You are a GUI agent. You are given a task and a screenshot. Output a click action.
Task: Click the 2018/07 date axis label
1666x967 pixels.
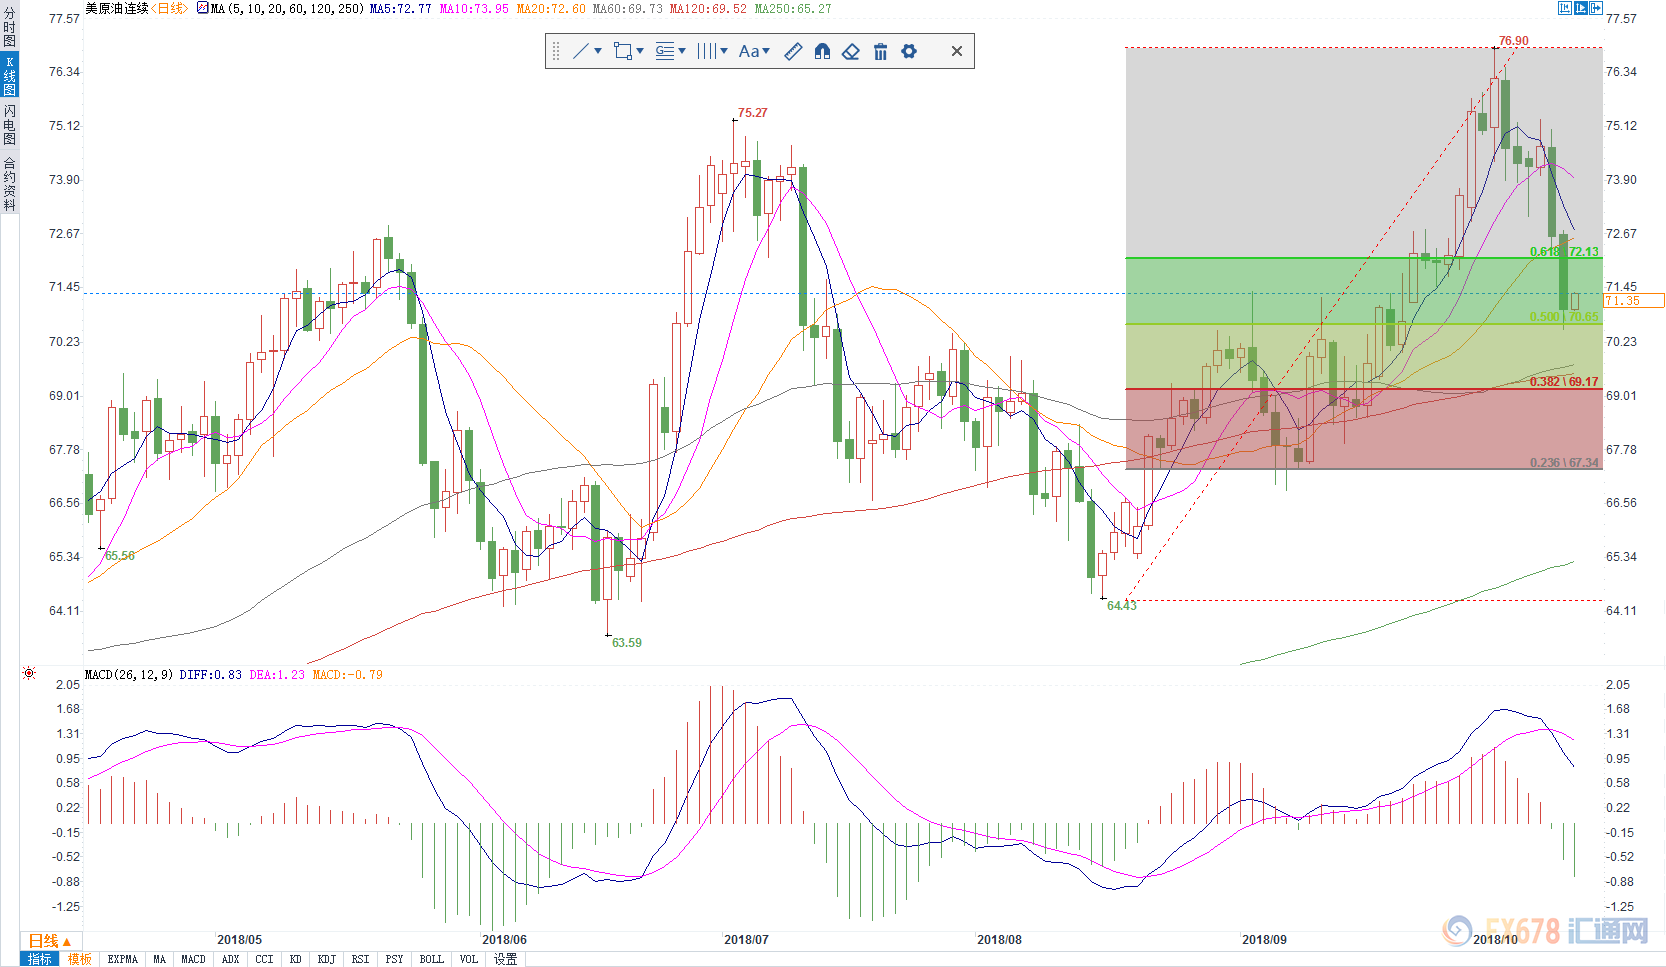(746, 940)
